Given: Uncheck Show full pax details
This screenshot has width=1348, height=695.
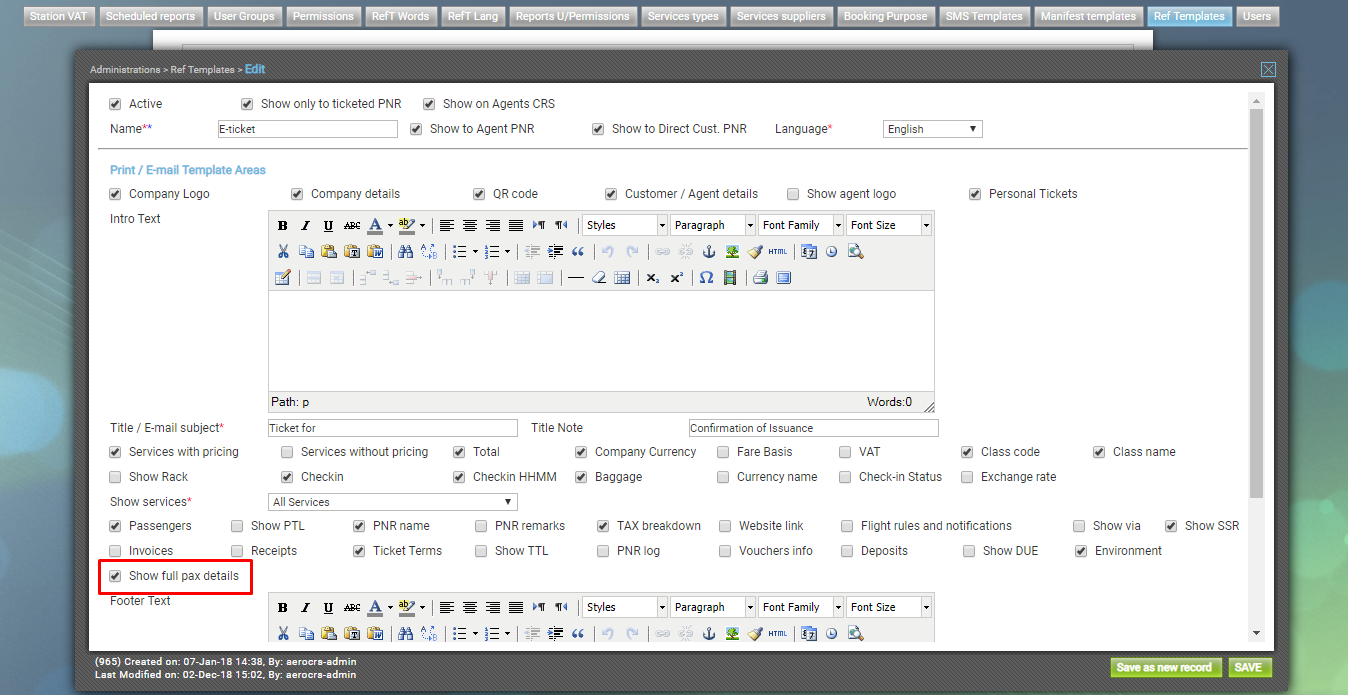Looking at the screenshot, I should point(115,576).
